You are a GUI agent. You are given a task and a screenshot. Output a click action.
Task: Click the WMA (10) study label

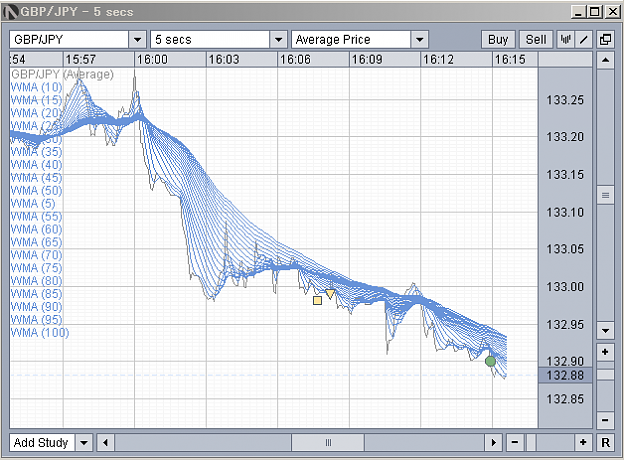point(37,87)
